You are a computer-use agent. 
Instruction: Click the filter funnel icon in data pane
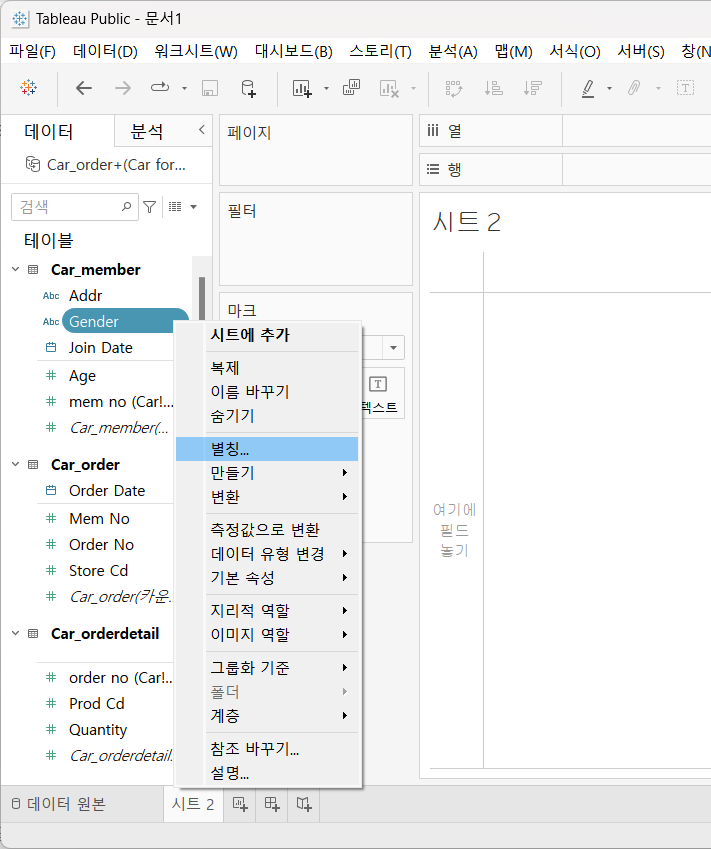(x=149, y=206)
